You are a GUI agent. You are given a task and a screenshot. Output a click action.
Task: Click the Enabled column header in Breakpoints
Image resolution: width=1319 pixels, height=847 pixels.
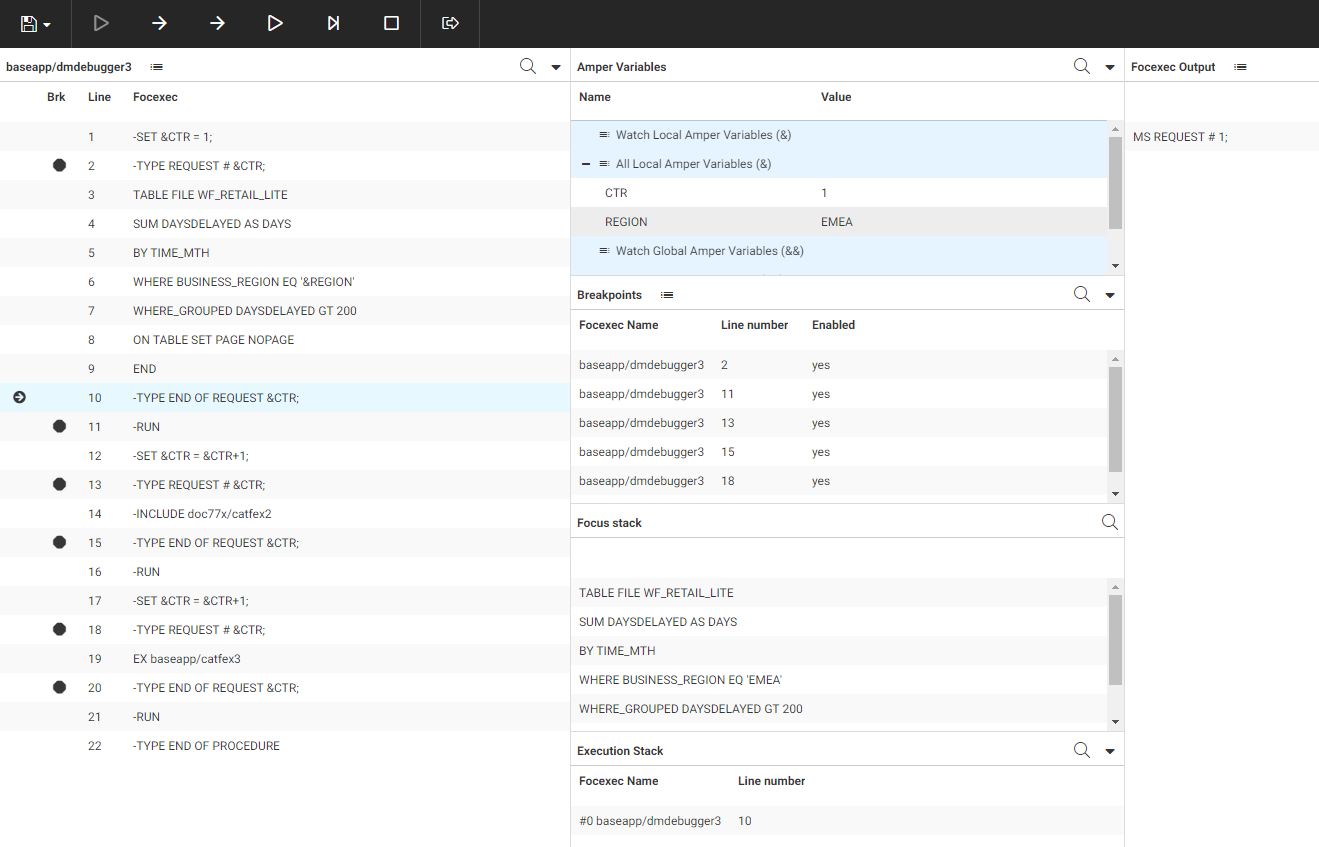(x=833, y=325)
